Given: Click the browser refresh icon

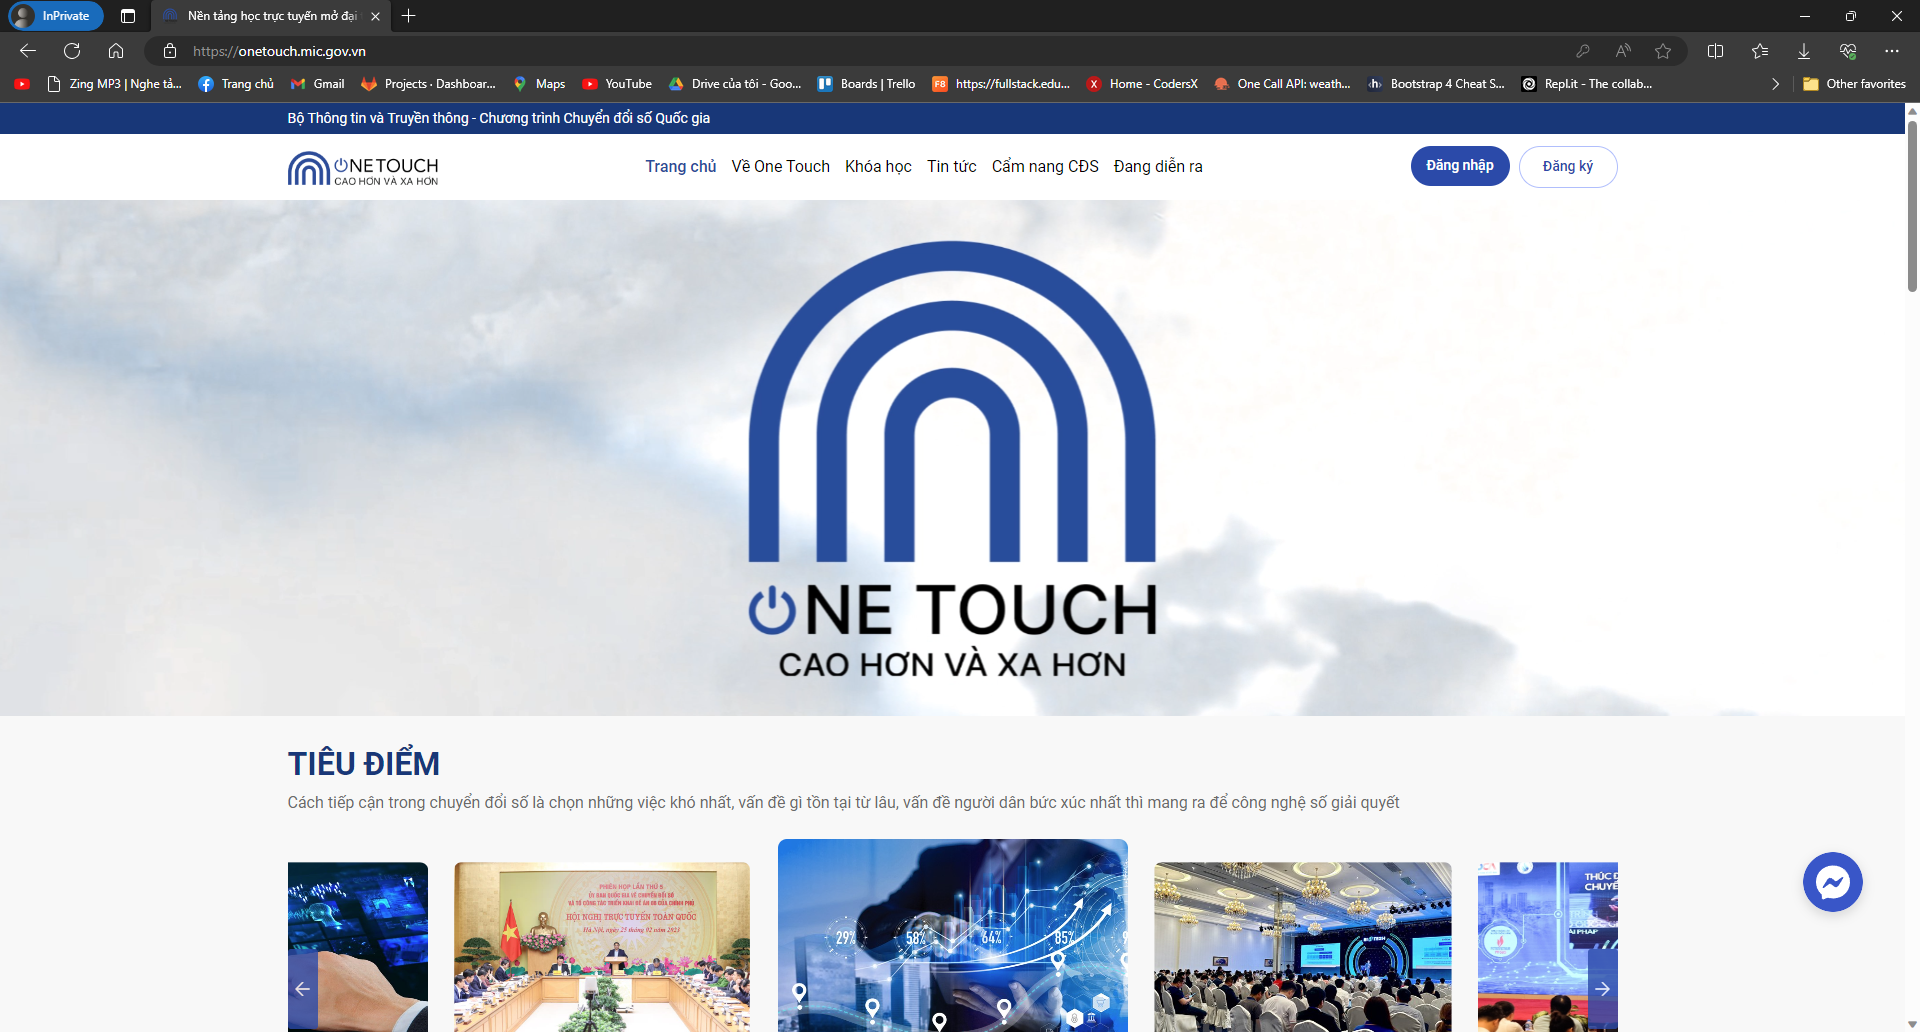Looking at the screenshot, I should (x=72, y=51).
